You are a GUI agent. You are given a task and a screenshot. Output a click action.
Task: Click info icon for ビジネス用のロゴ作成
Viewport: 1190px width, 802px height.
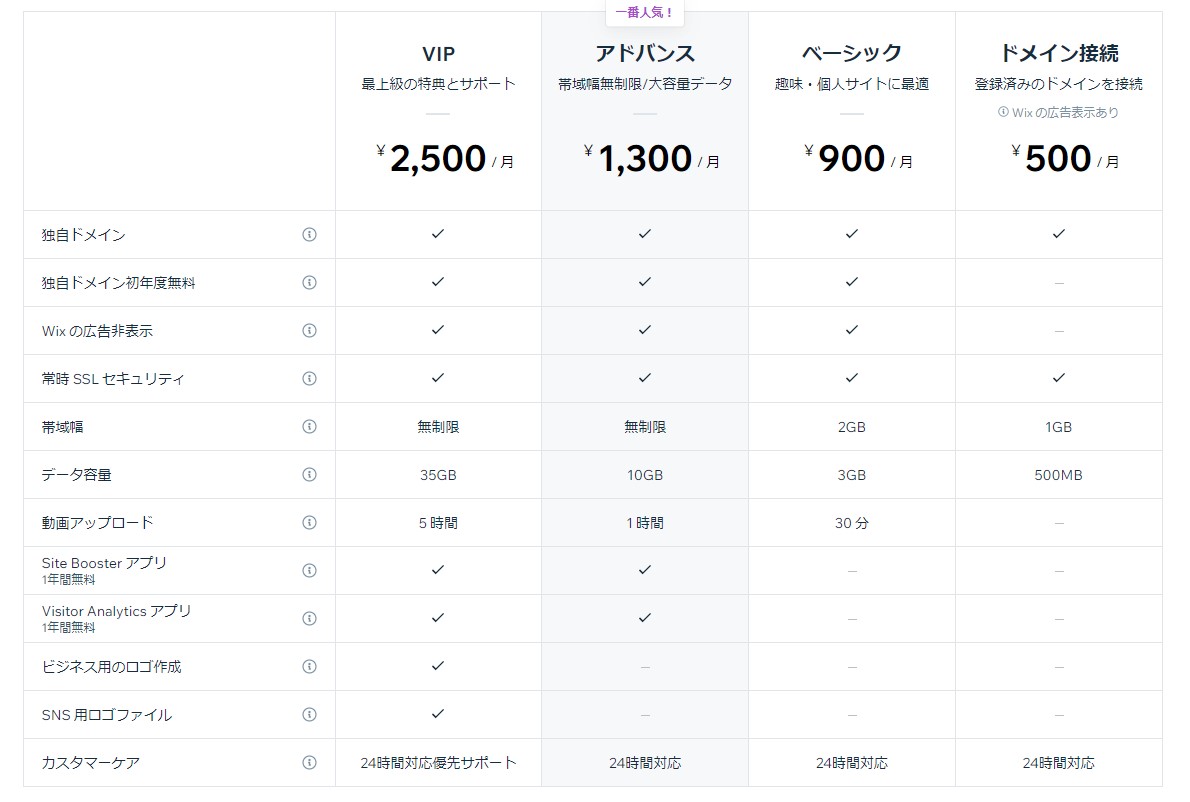click(x=309, y=667)
